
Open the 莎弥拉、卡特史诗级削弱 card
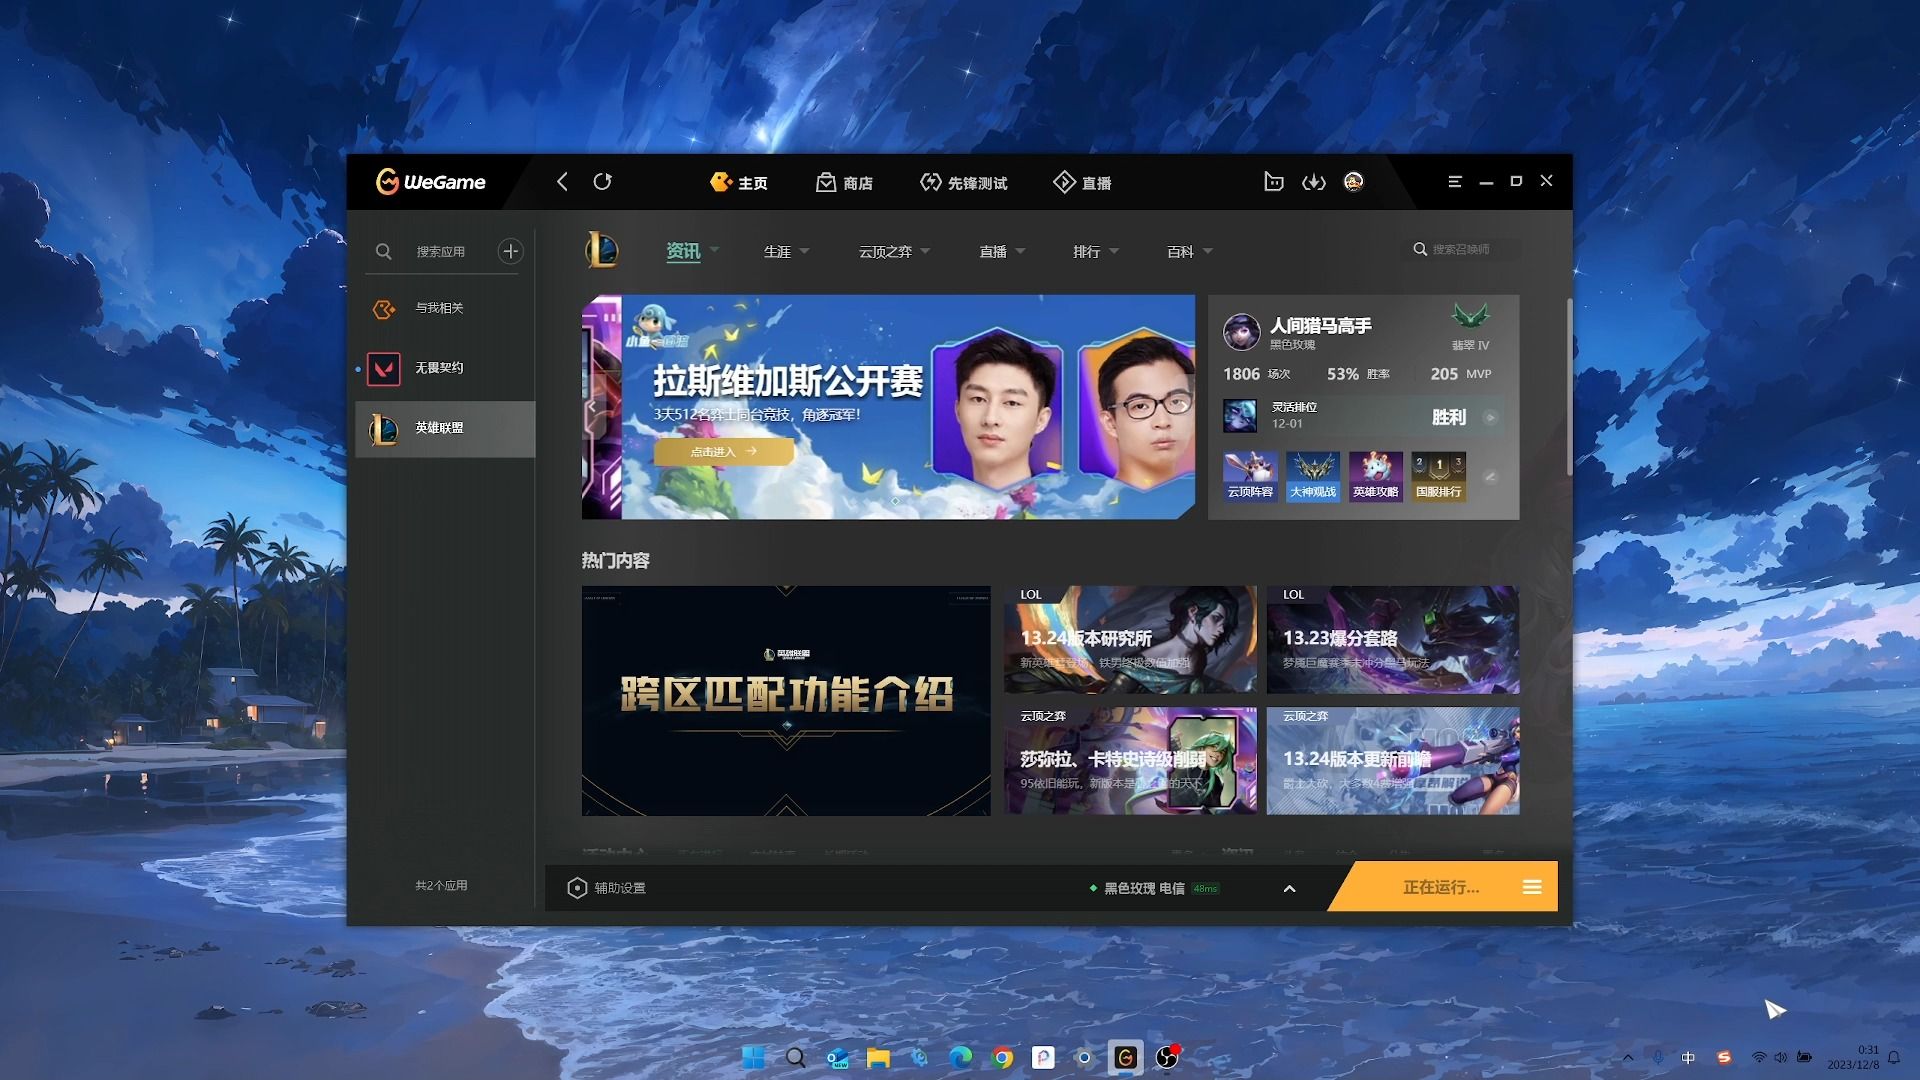1130,761
